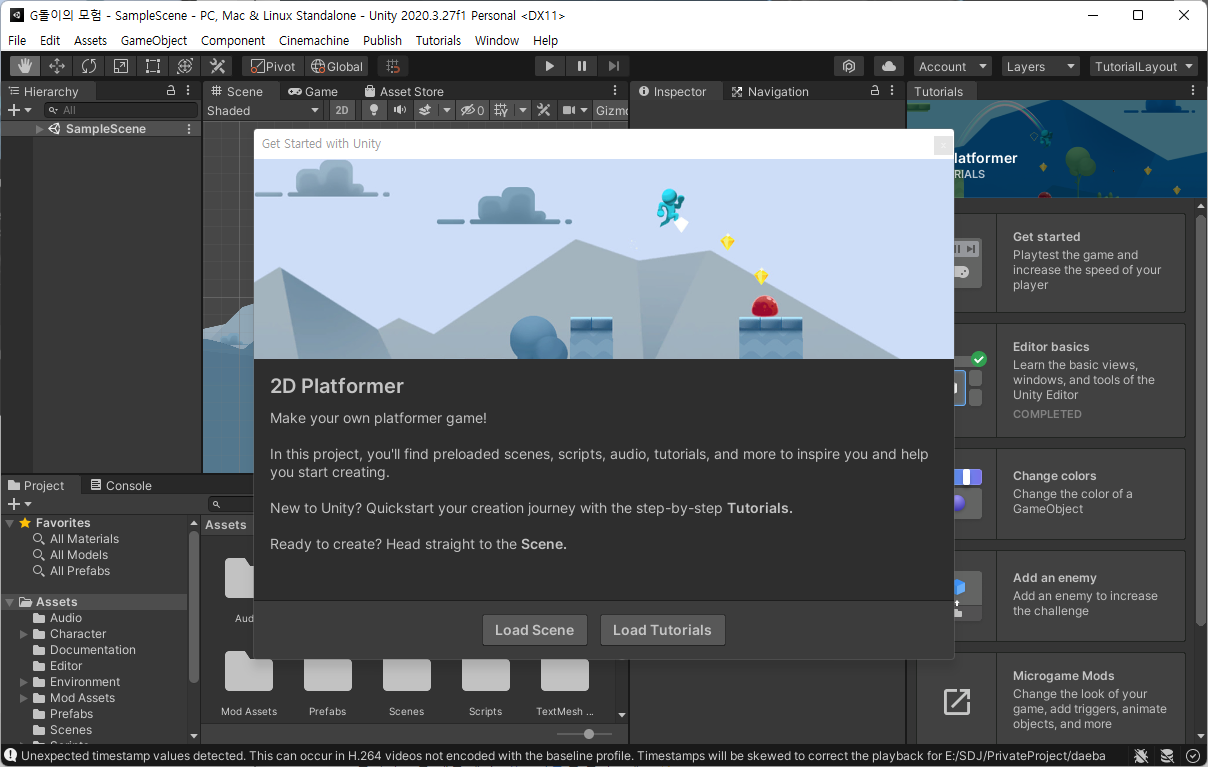Open the Add an enemy tutorial

tap(1049, 595)
